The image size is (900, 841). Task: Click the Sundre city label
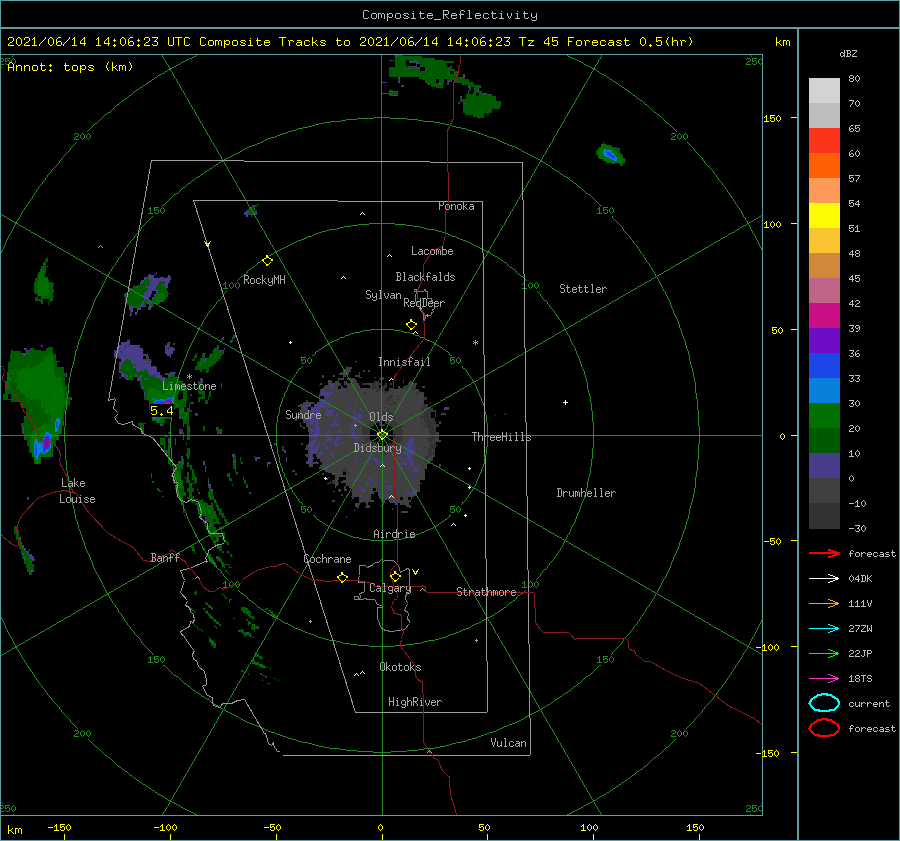click(x=303, y=414)
